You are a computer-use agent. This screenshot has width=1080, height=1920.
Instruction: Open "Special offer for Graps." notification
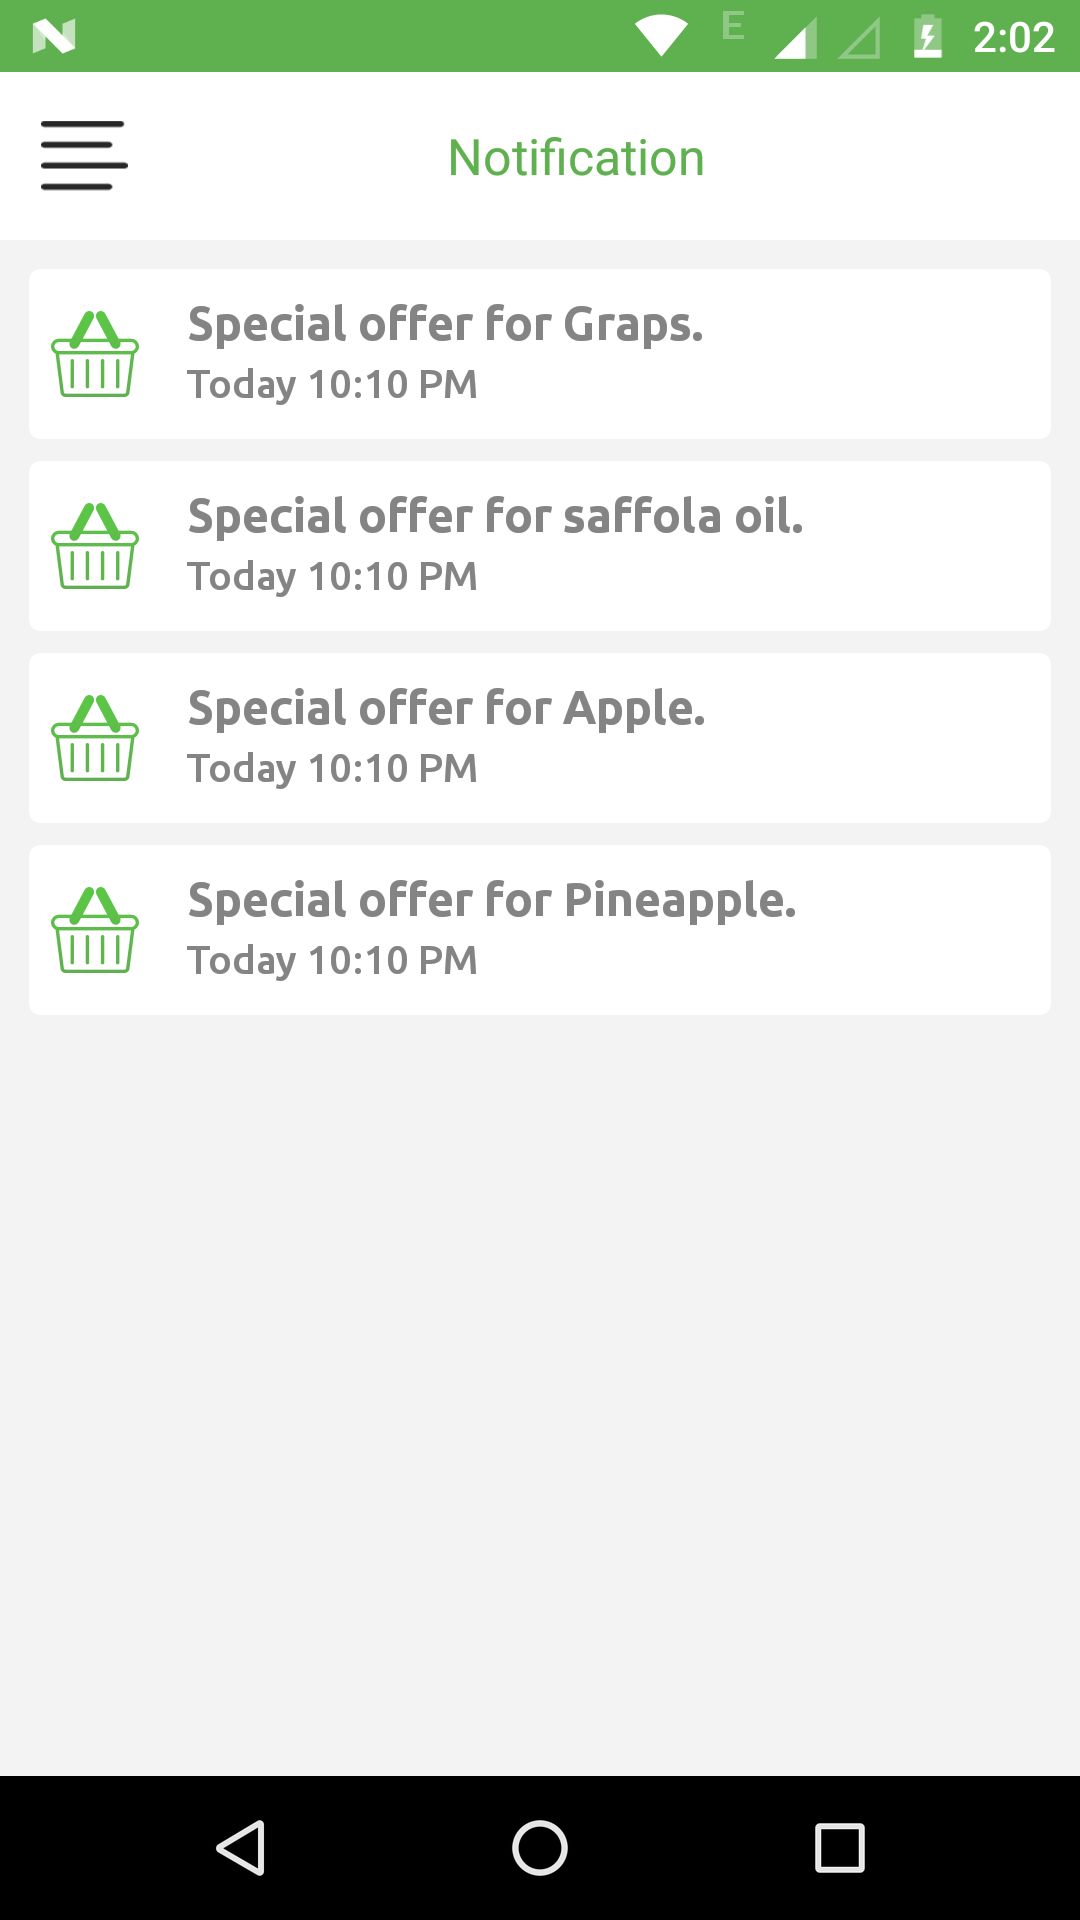(x=445, y=325)
